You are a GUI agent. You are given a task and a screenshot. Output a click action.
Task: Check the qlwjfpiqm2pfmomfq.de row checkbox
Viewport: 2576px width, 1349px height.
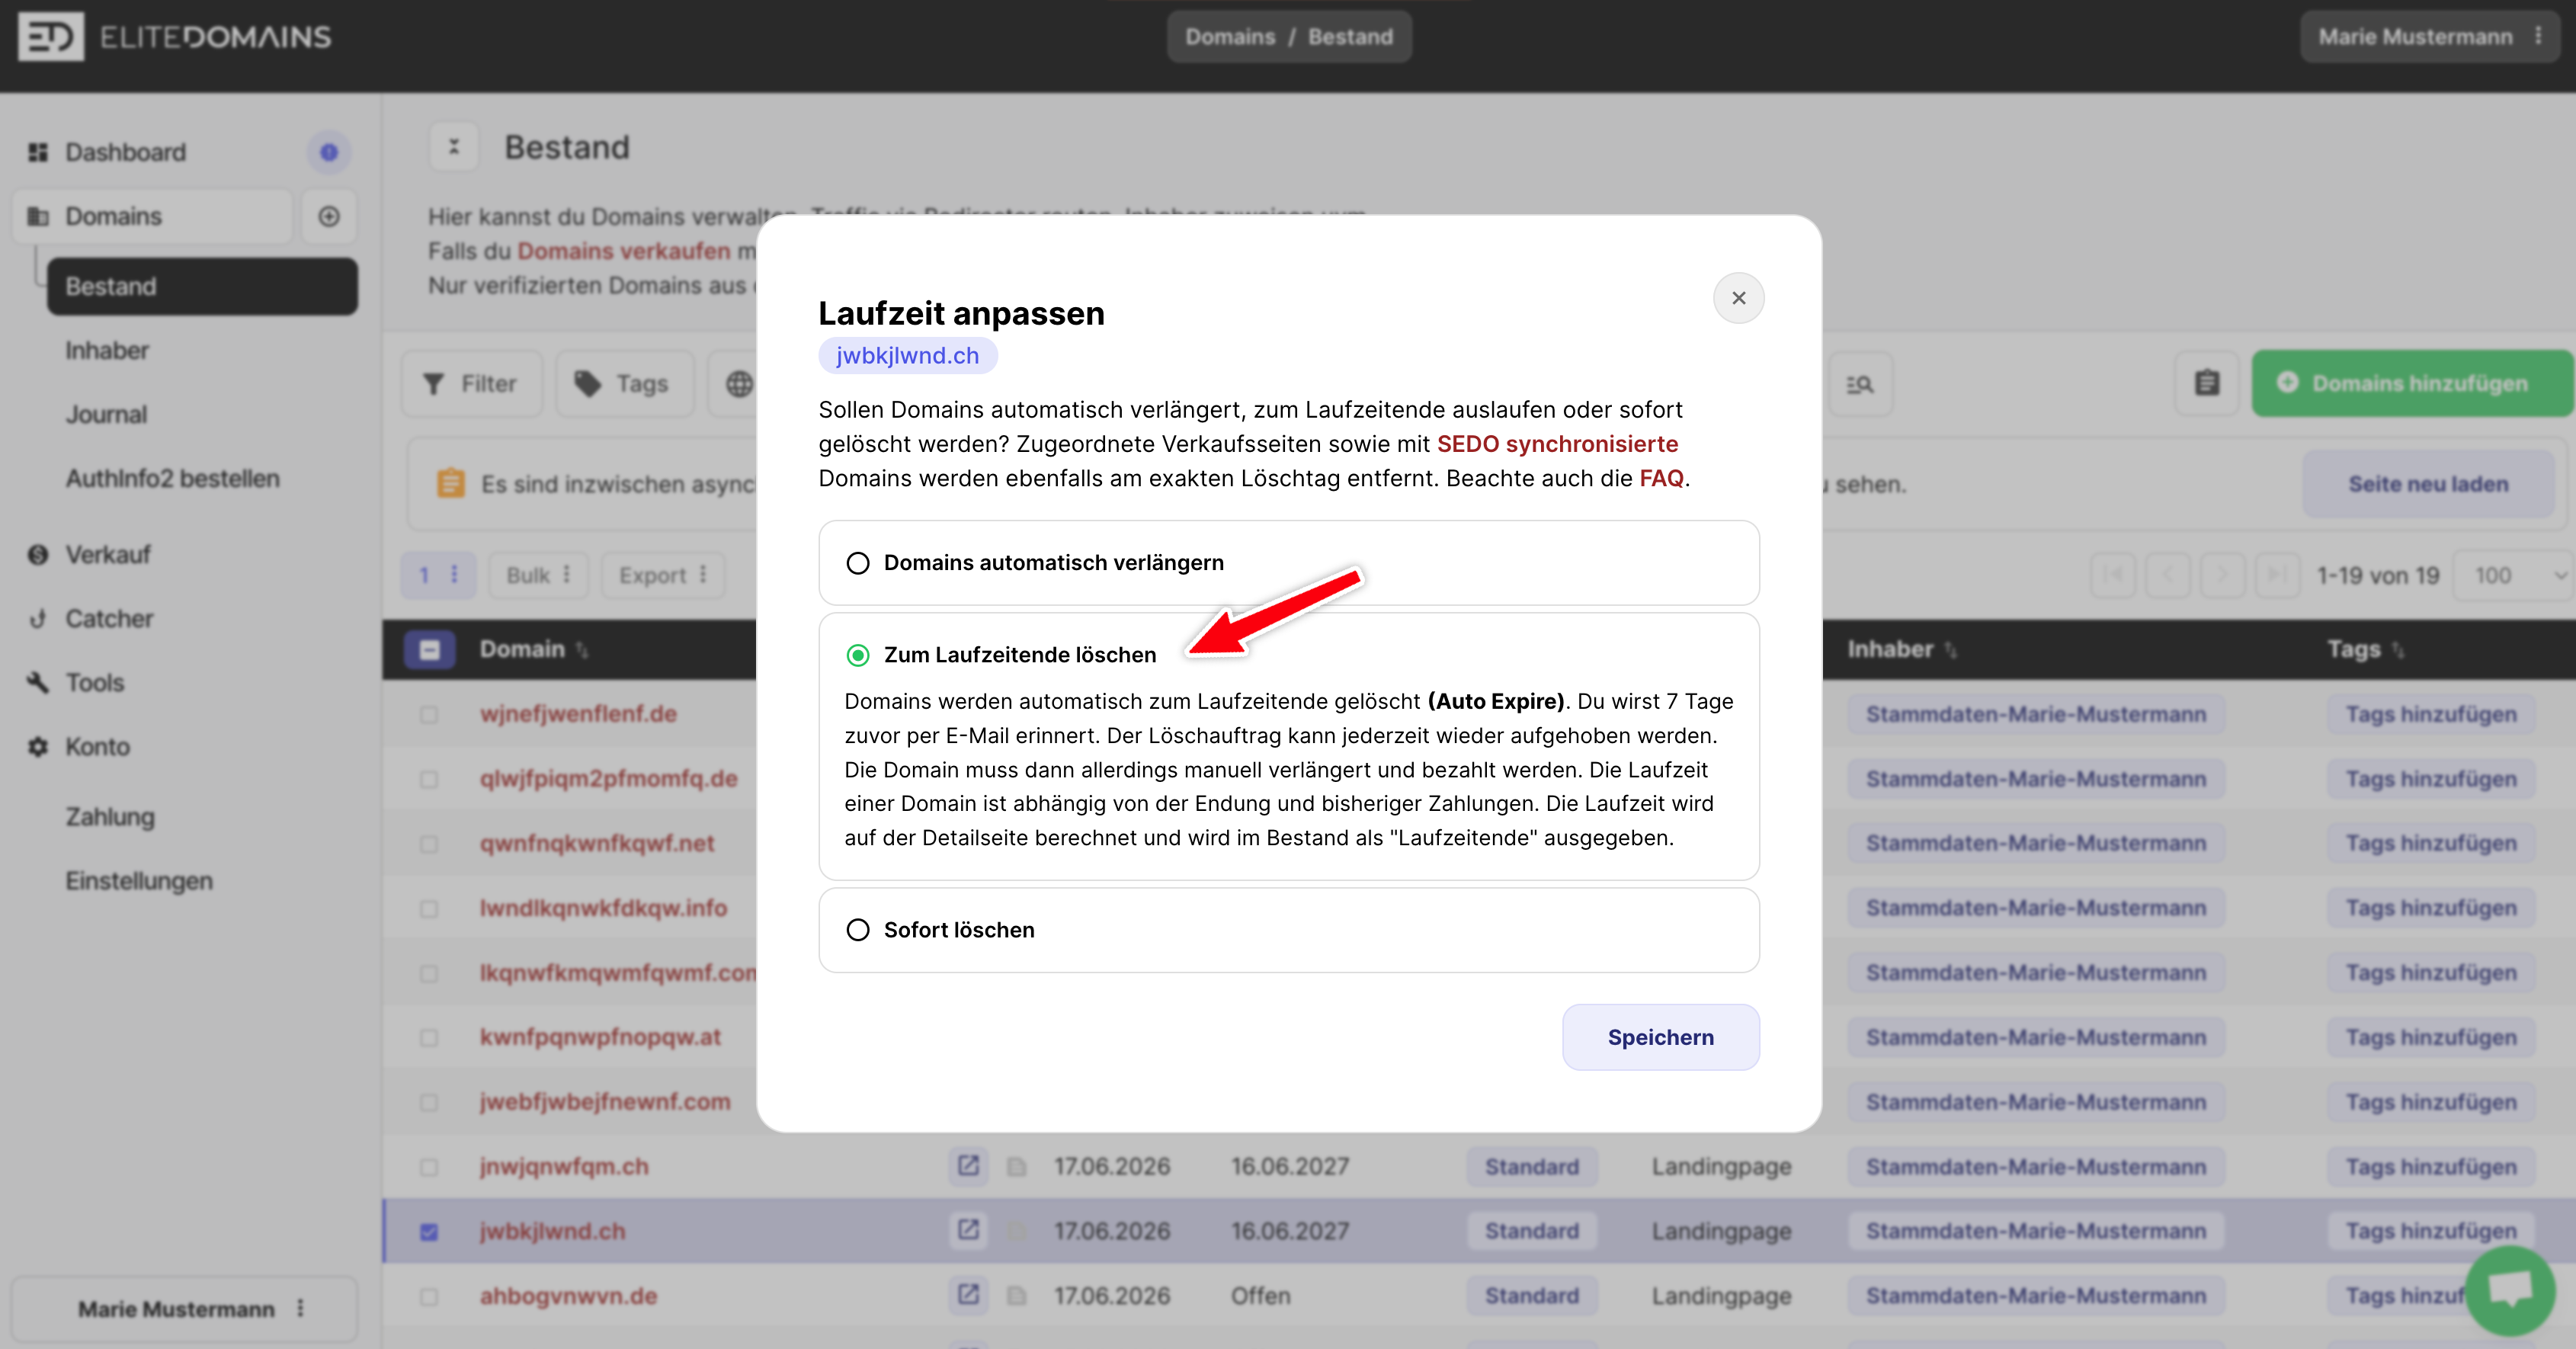click(x=429, y=779)
